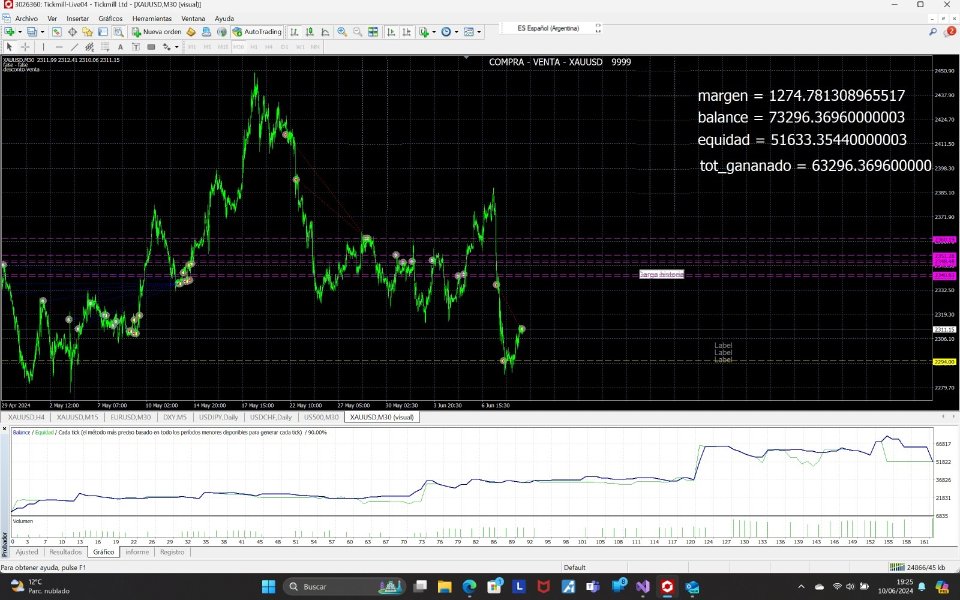Toggle chart shift from right edge
Viewport: 960px width, 600px height.
pos(406,31)
